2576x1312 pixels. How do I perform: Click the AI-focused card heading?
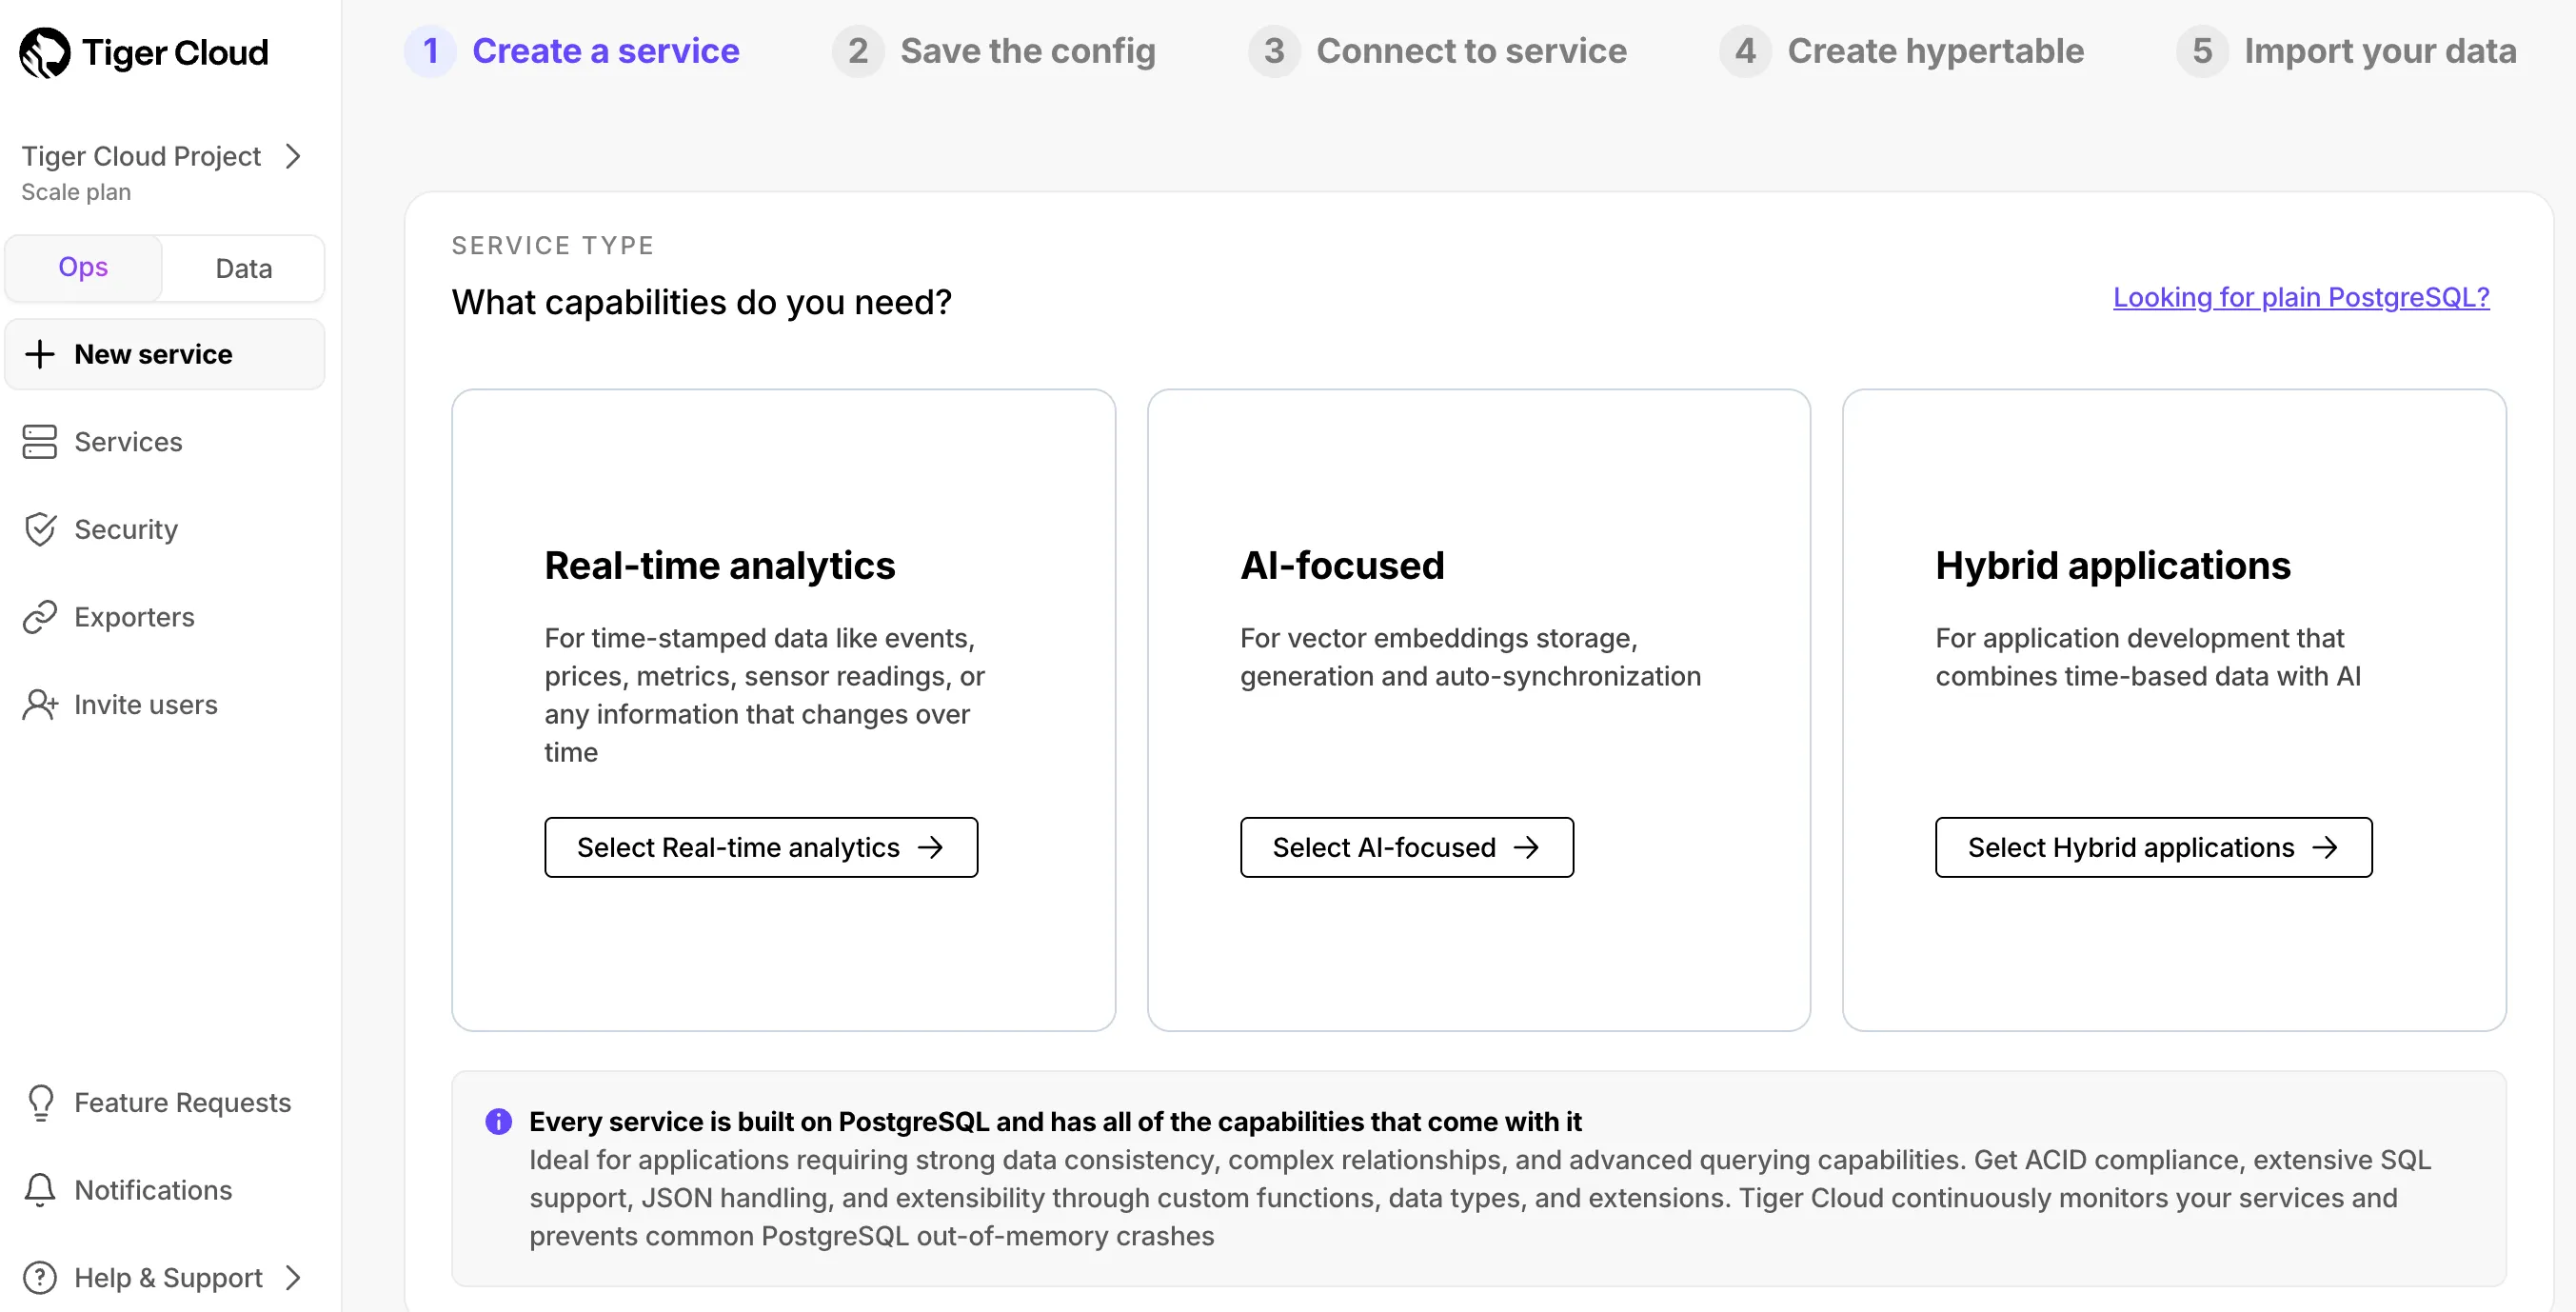(x=1342, y=566)
